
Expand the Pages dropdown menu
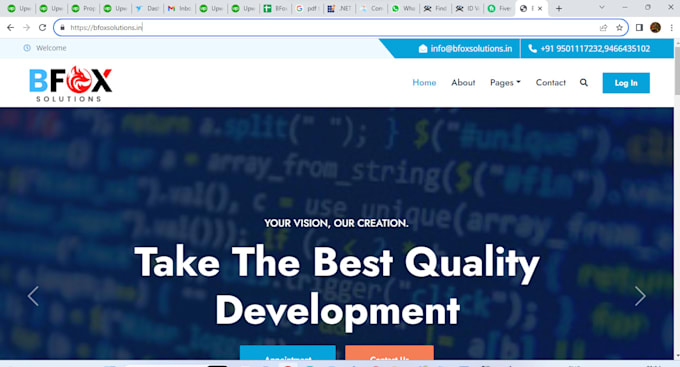click(505, 82)
